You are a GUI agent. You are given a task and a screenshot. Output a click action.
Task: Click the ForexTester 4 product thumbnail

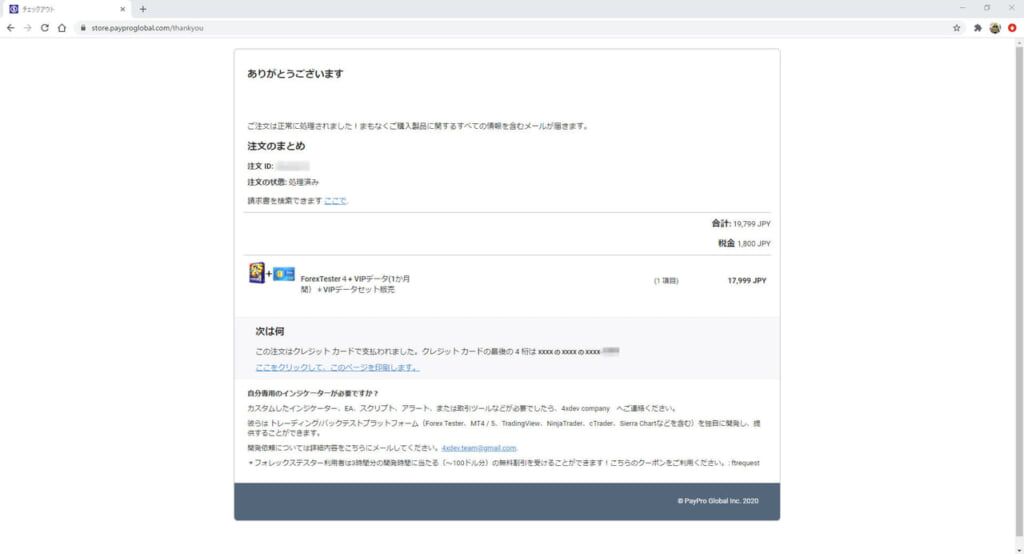(272, 273)
